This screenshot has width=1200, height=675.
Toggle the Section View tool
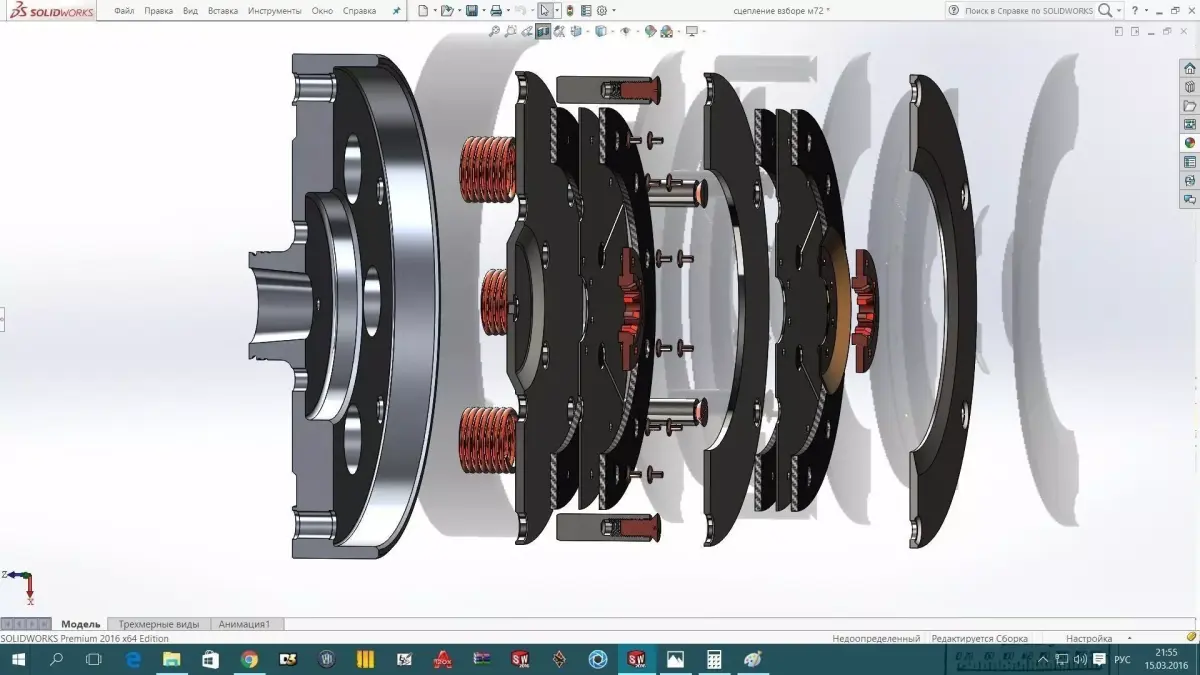[x=543, y=32]
